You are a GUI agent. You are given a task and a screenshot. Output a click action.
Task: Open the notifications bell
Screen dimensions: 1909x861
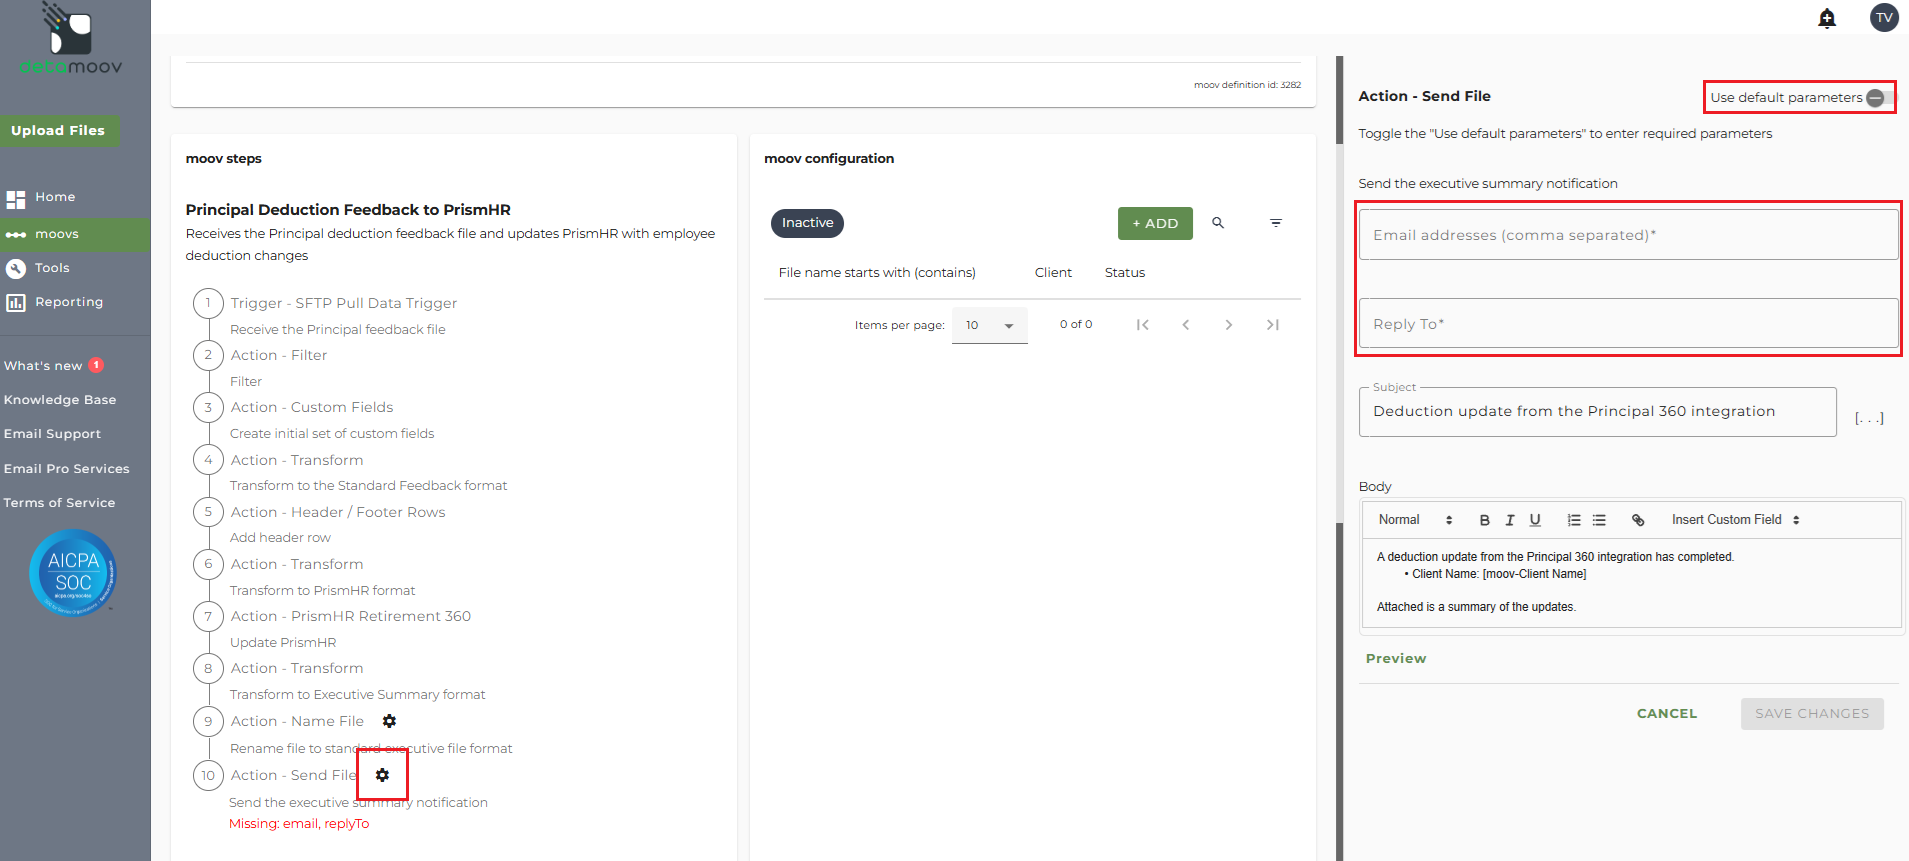pyautogui.click(x=1827, y=18)
